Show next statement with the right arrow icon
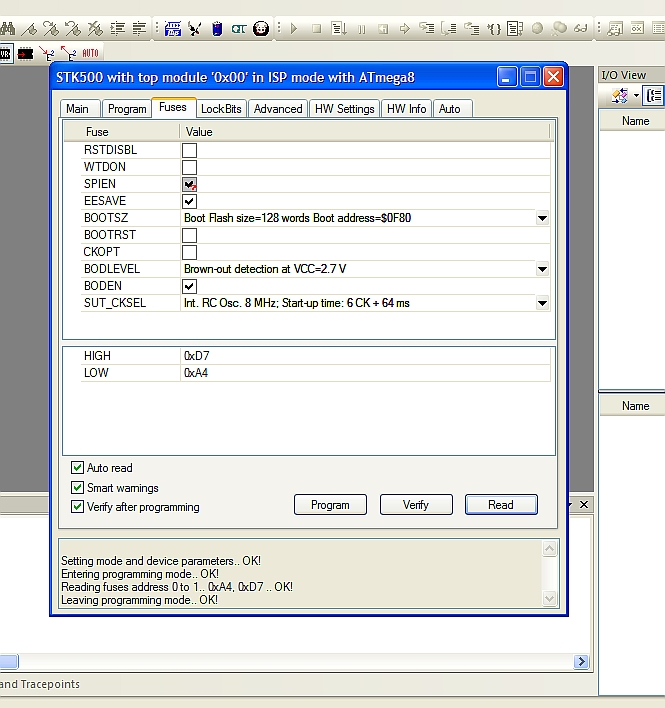The image size is (665, 708). [x=405, y=29]
